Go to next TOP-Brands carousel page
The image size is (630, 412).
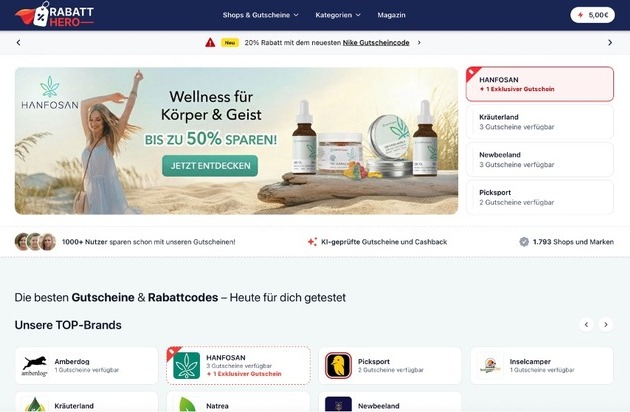pyautogui.click(x=606, y=324)
